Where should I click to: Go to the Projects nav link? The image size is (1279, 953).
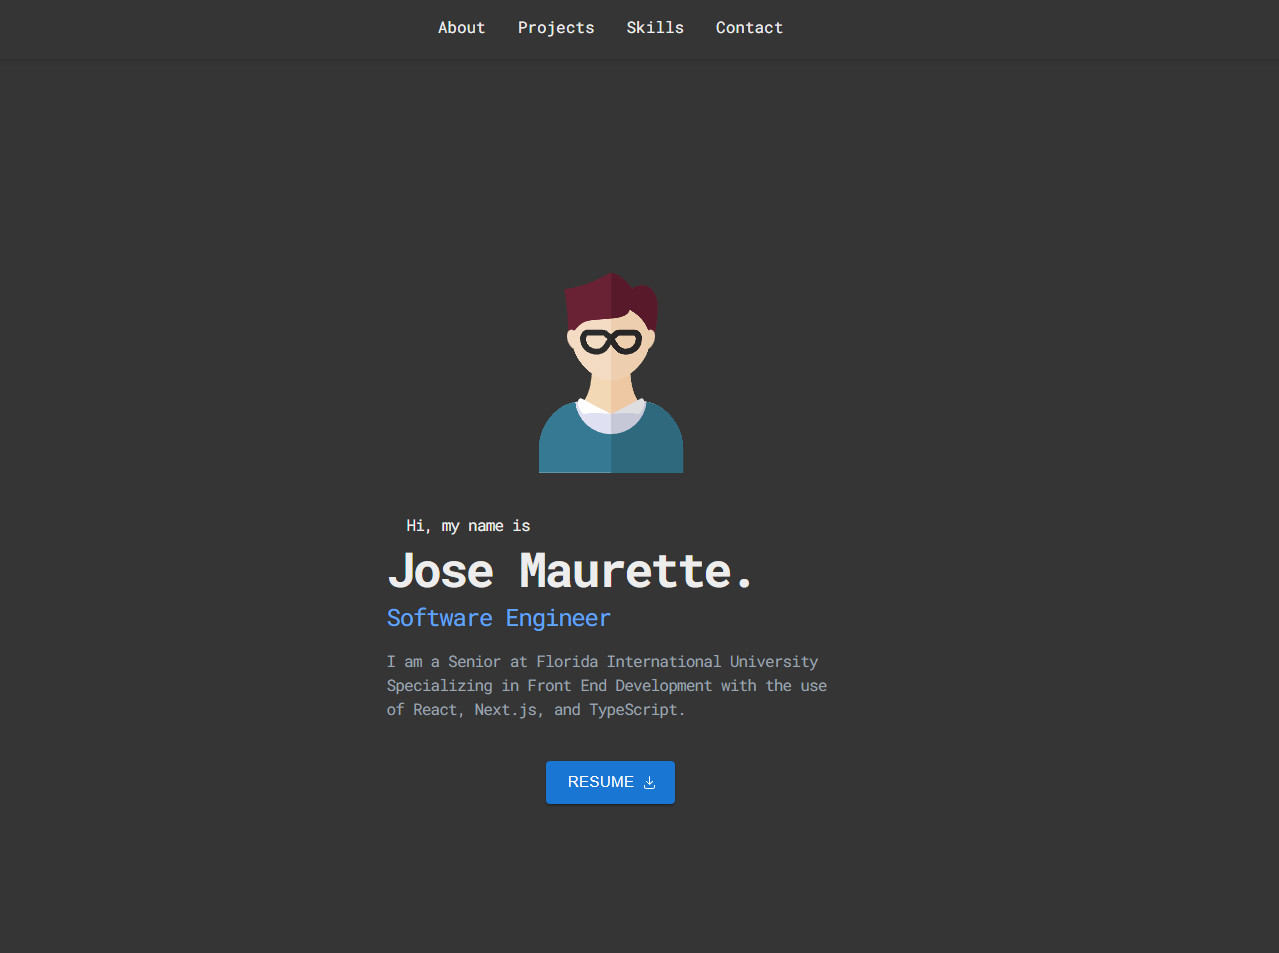click(555, 28)
